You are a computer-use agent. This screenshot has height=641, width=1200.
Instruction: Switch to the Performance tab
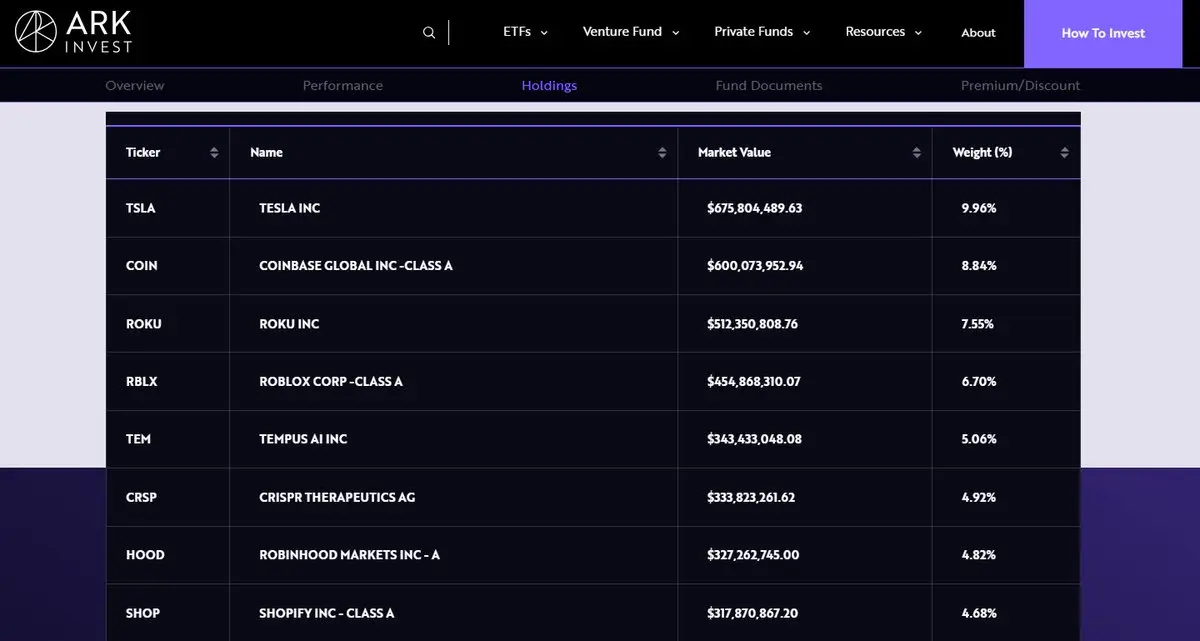(x=343, y=86)
